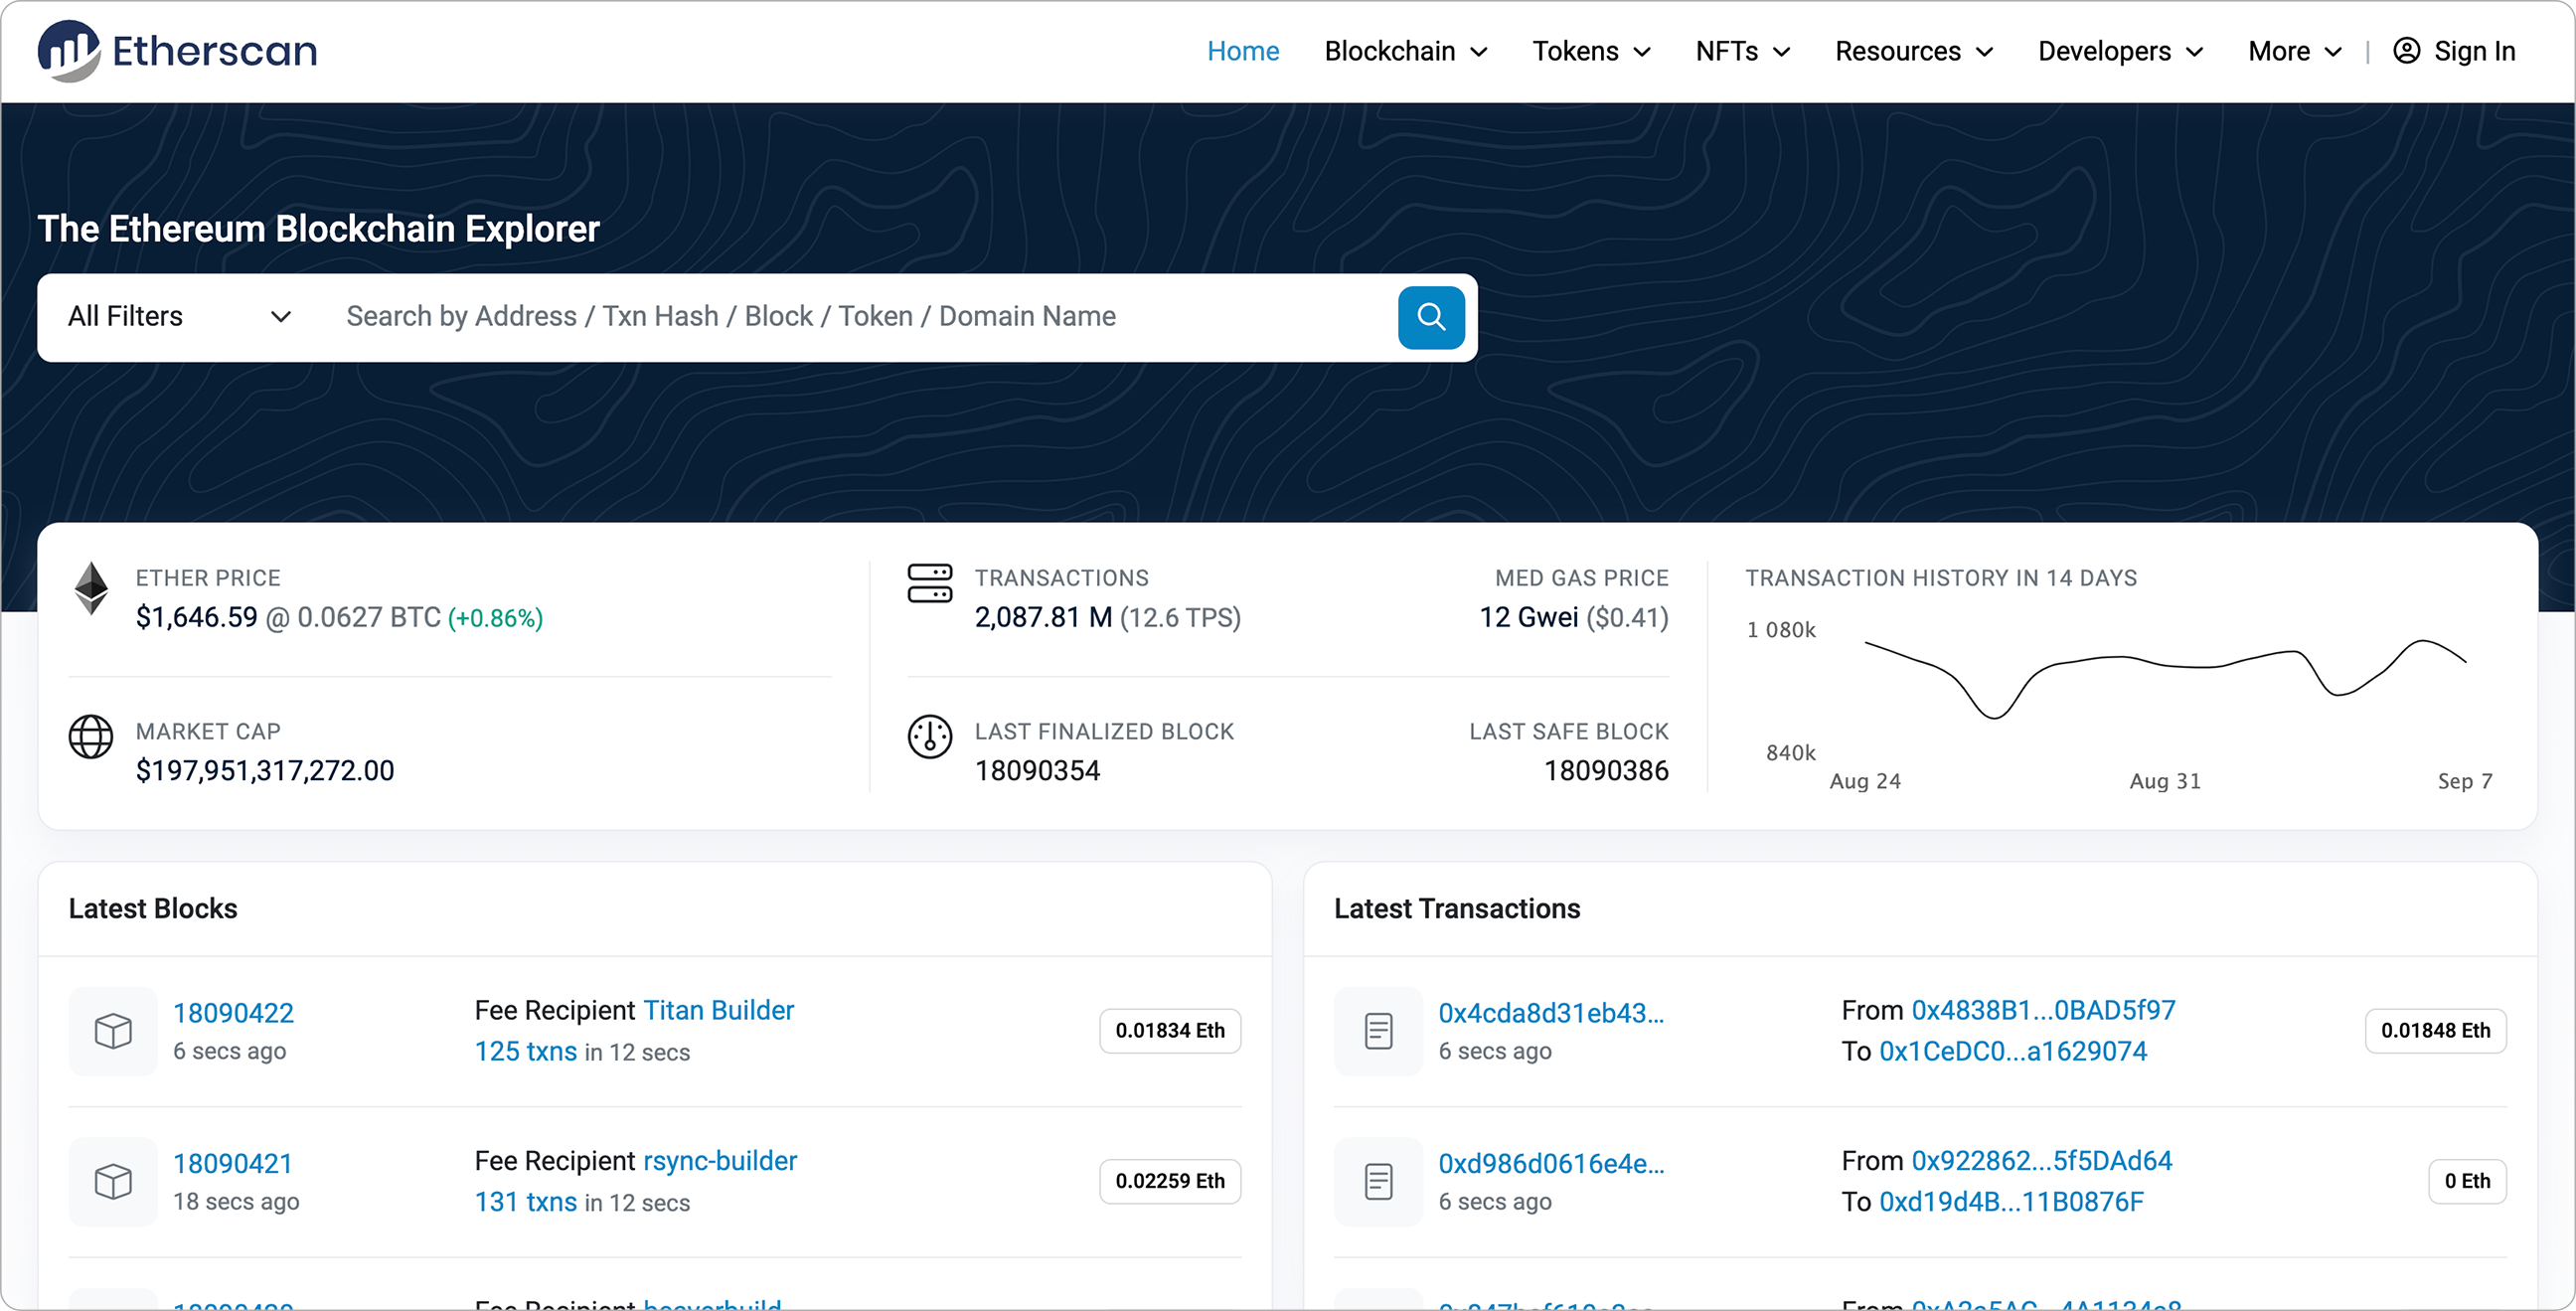Screen dimensions: 2576x1311
Task: Open the All Filters dropdown
Action: (180, 317)
